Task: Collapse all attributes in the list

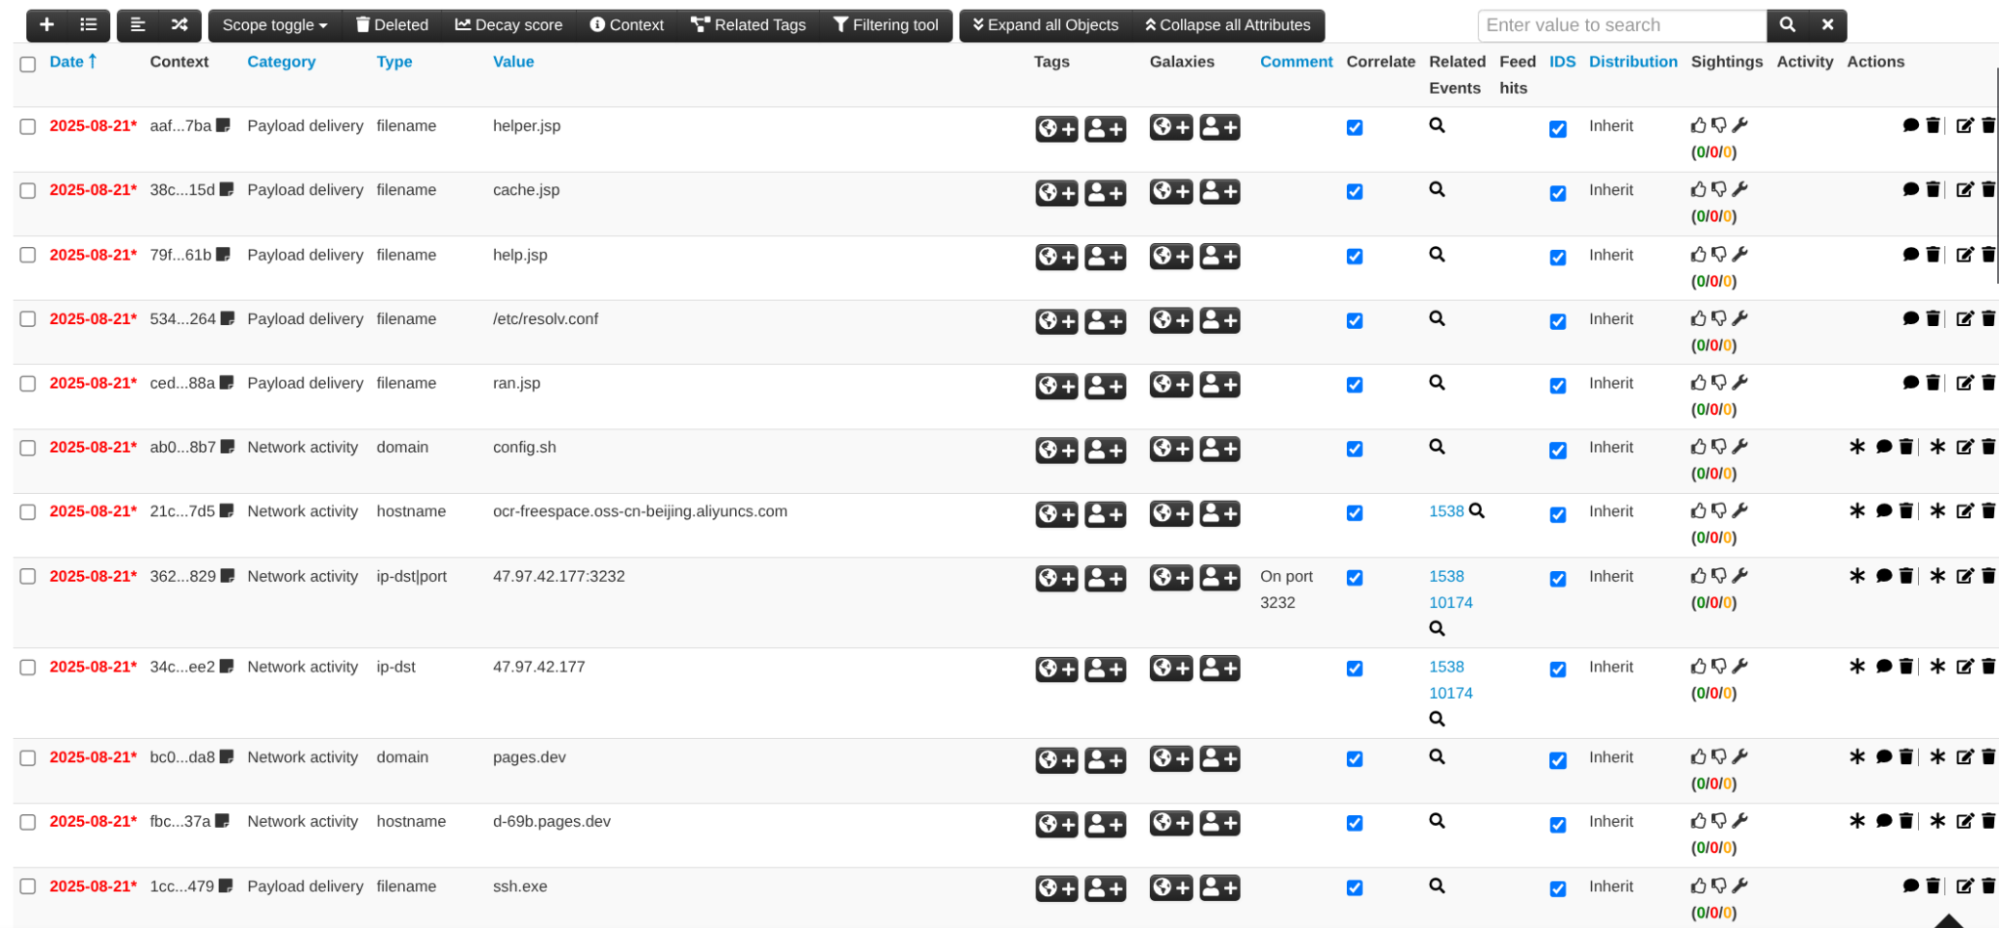Action: pos(1227,25)
